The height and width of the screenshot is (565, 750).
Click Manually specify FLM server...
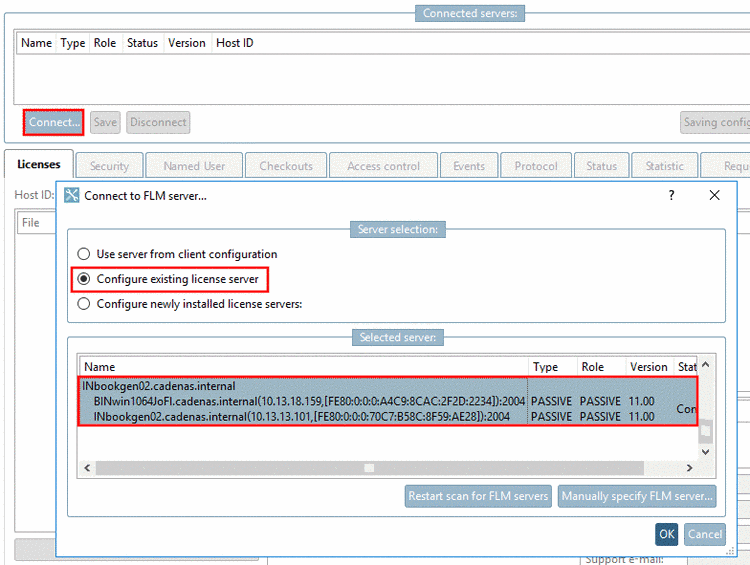[637, 496]
